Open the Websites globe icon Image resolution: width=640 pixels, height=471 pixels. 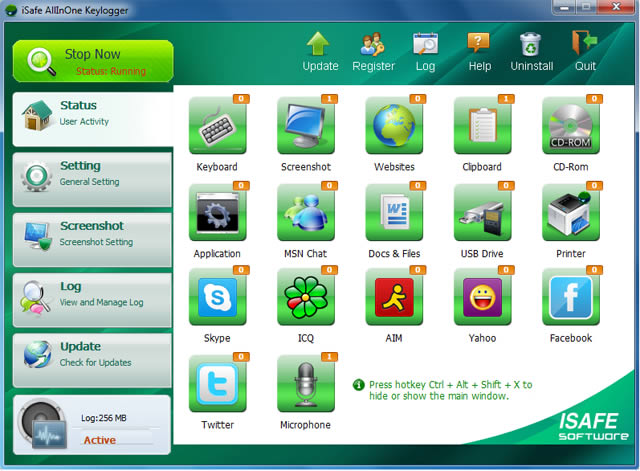click(394, 126)
